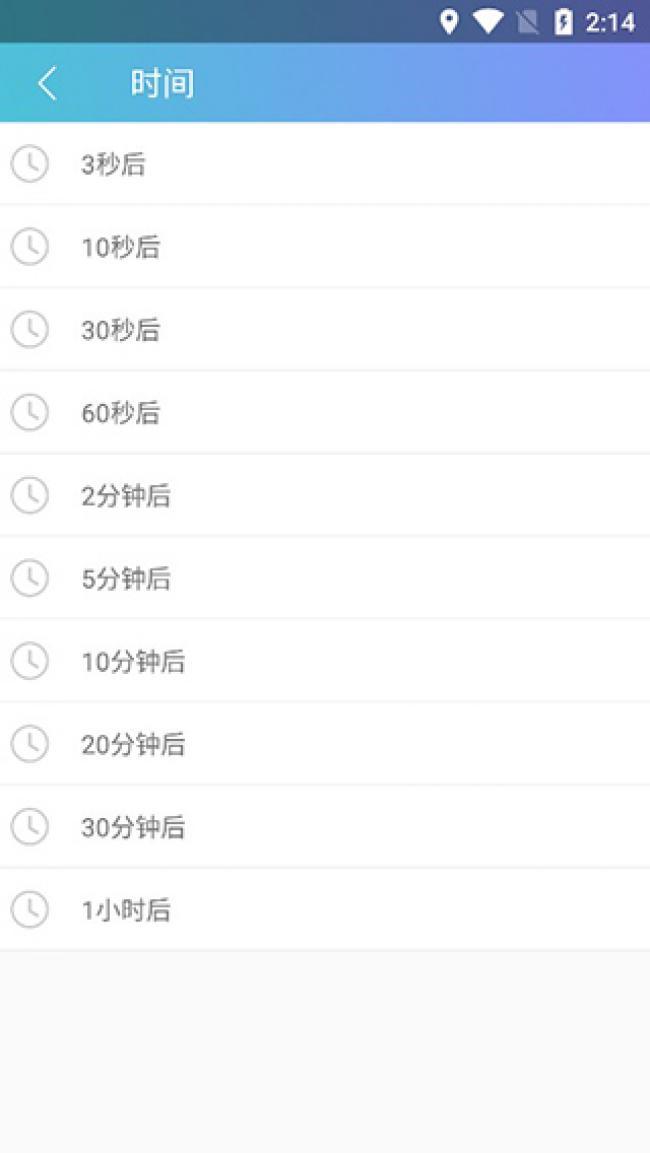Pick the 10分钟后 time option

pos(133,661)
